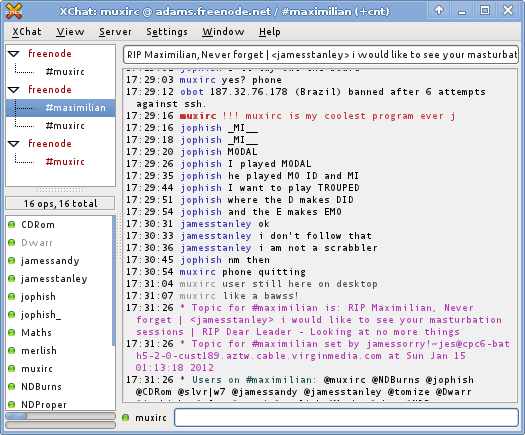525x435 pixels.
Task: Click the green status dot beside NDProper
Action: click(x=12, y=405)
